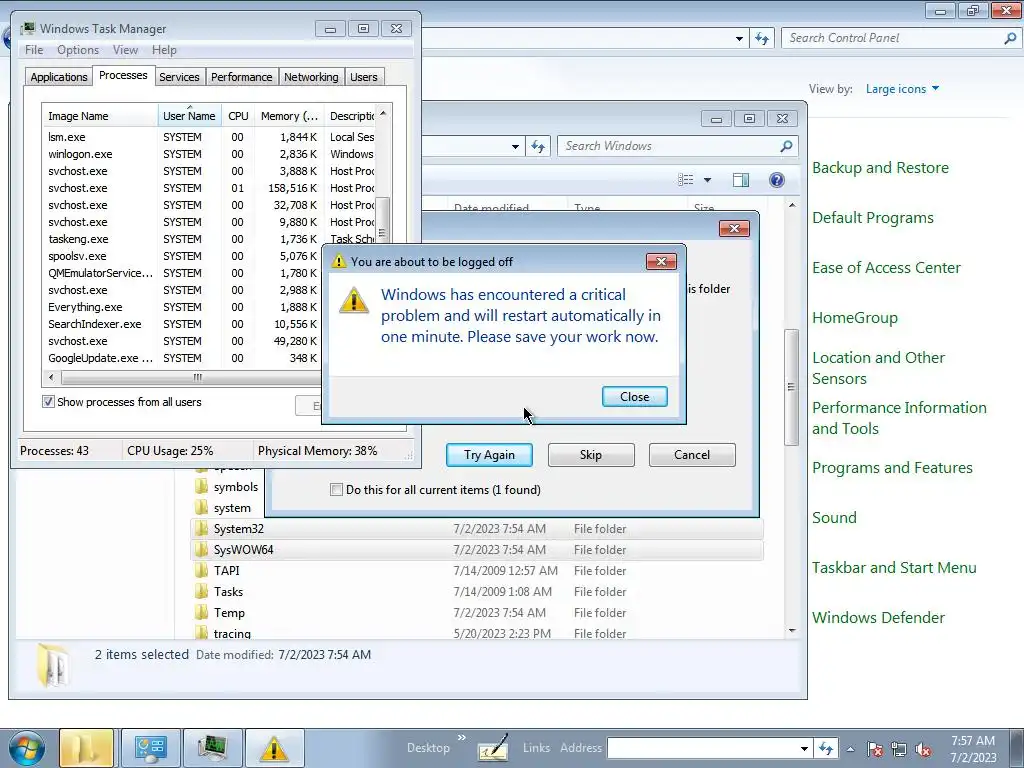Open the Control Panel address dropdown
Image resolution: width=1024 pixels, height=768 pixels.
(739, 38)
